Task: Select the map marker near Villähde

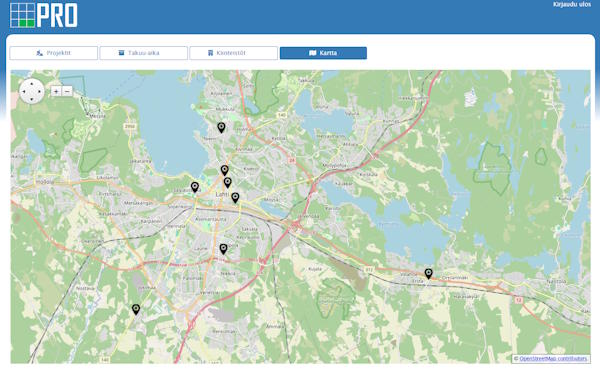Action: (x=429, y=274)
